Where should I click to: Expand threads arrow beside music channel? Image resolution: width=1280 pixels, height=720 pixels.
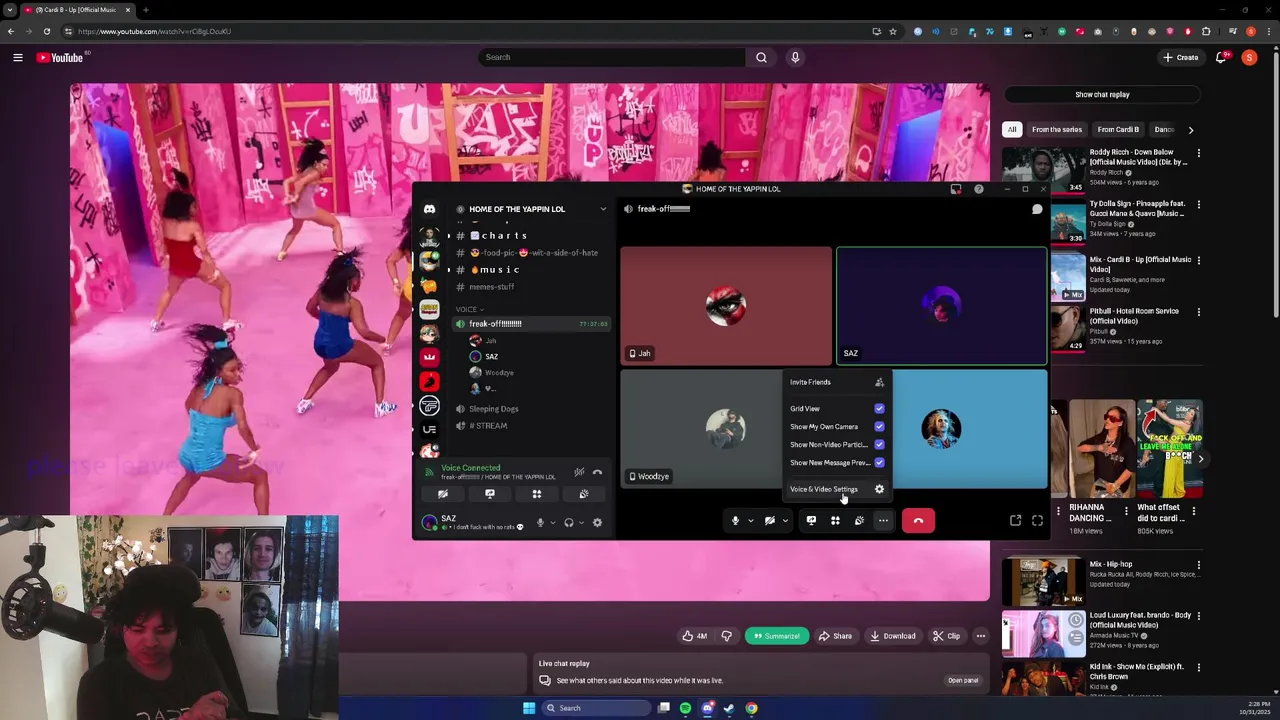(x=449, y=270)
